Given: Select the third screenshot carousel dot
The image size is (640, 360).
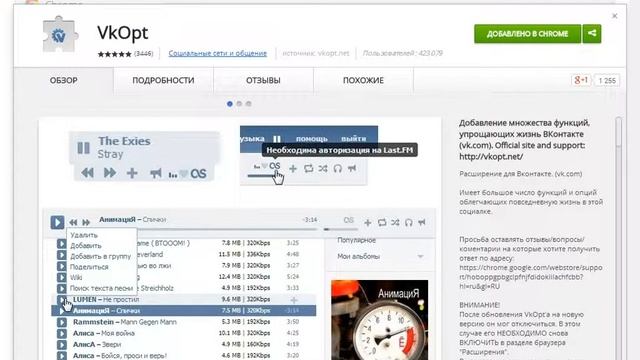Looking at the screenshot, I should tap(249, 104).
